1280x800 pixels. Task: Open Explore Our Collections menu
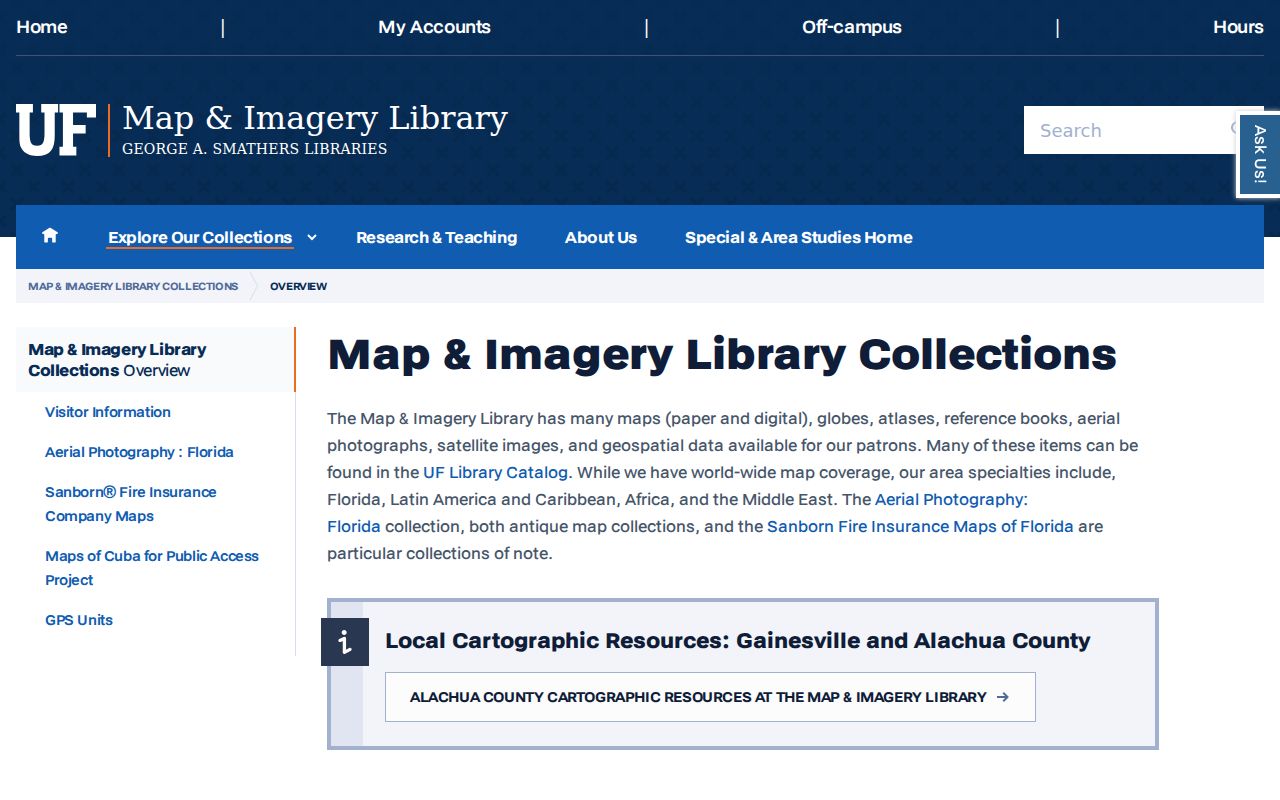click(x=200, y=237)
